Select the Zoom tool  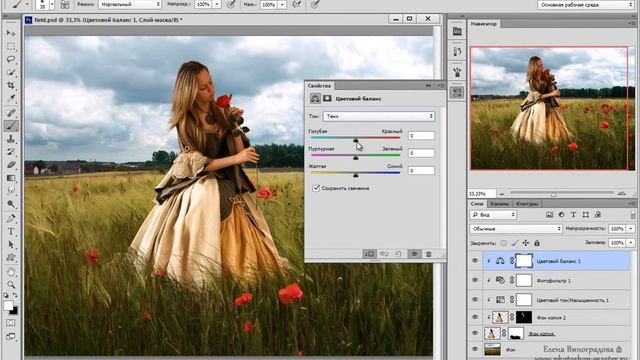pos(11,284)
